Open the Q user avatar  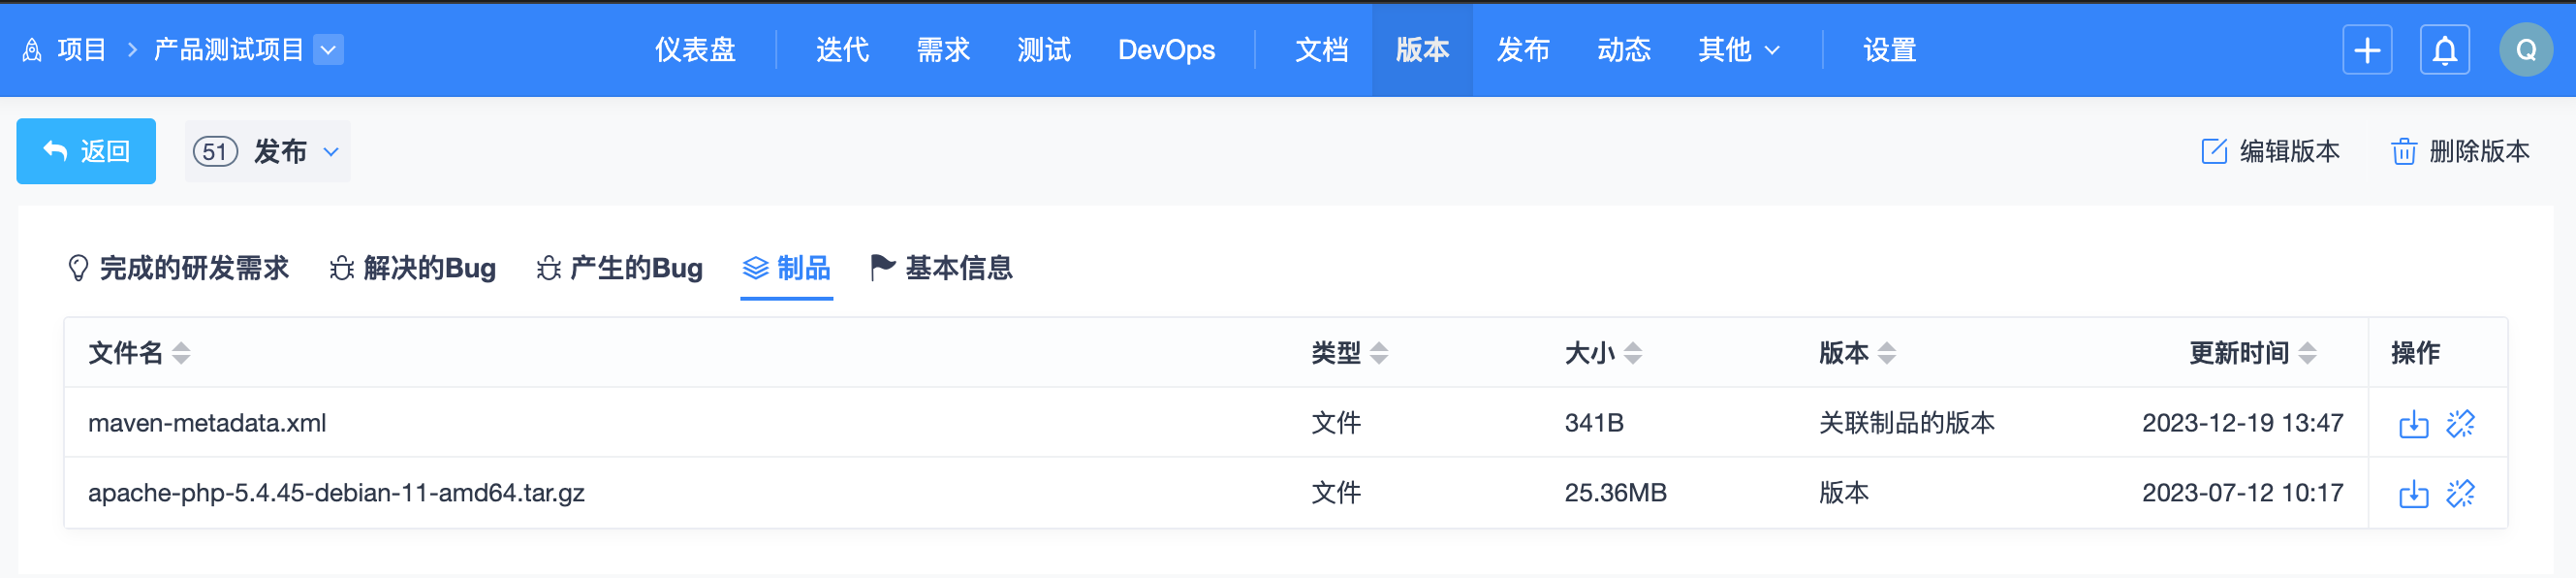pyautogui.click(x=2526, y=50)
